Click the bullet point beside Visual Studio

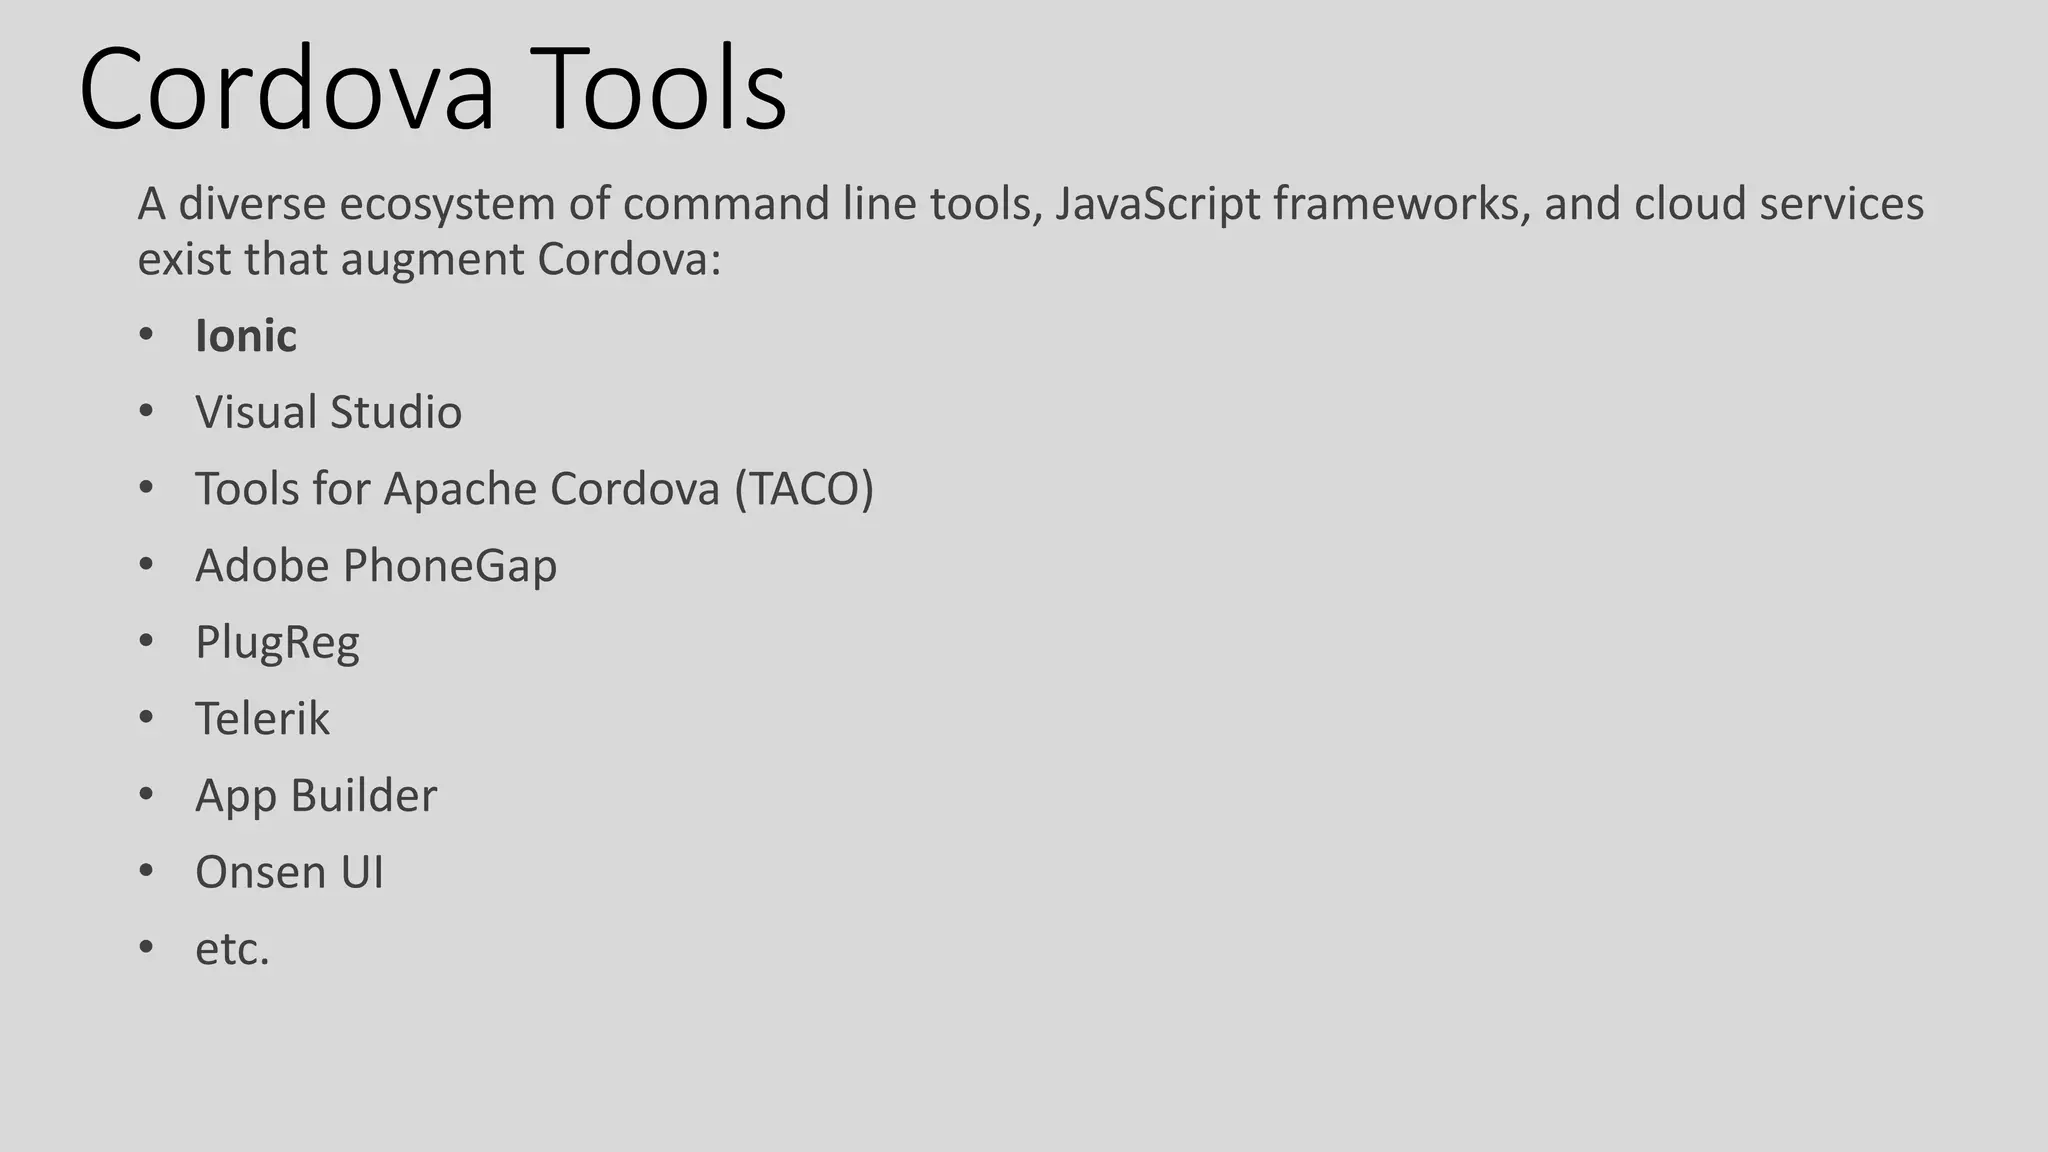tap(146, 412)
